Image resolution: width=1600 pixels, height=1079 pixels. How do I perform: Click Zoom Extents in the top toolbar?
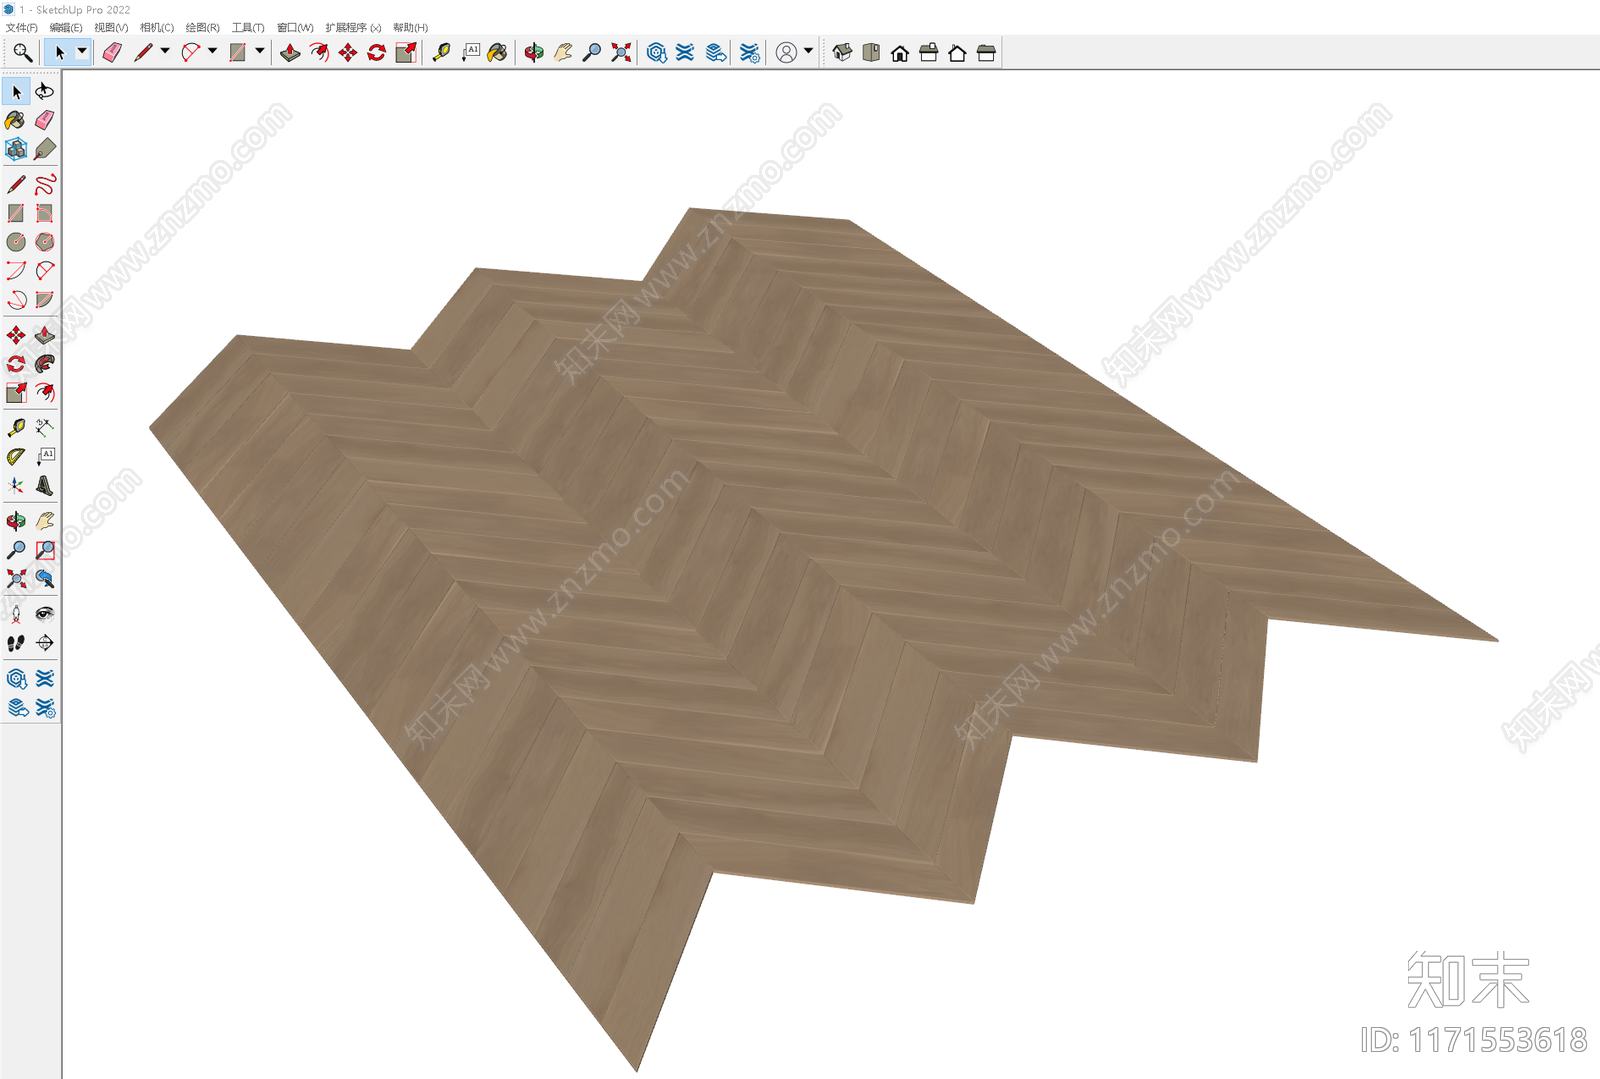click(x=621, y=53)
